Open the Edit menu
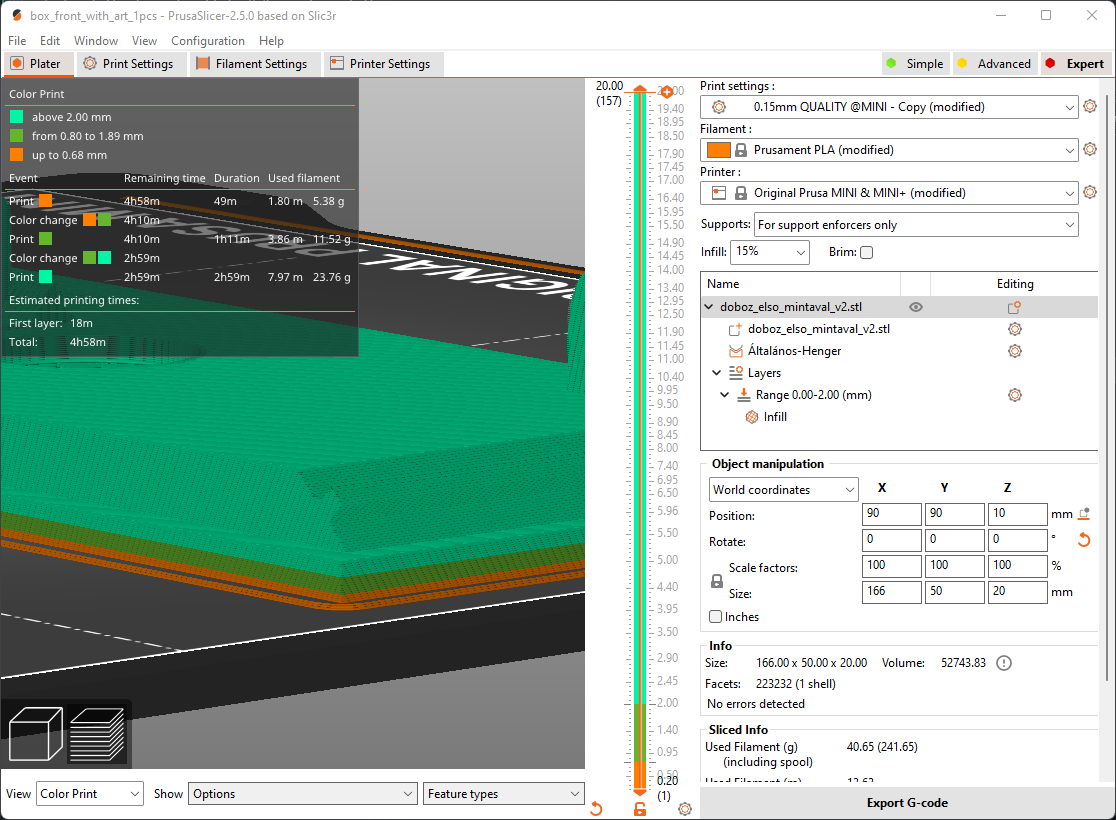 point(50,41)
